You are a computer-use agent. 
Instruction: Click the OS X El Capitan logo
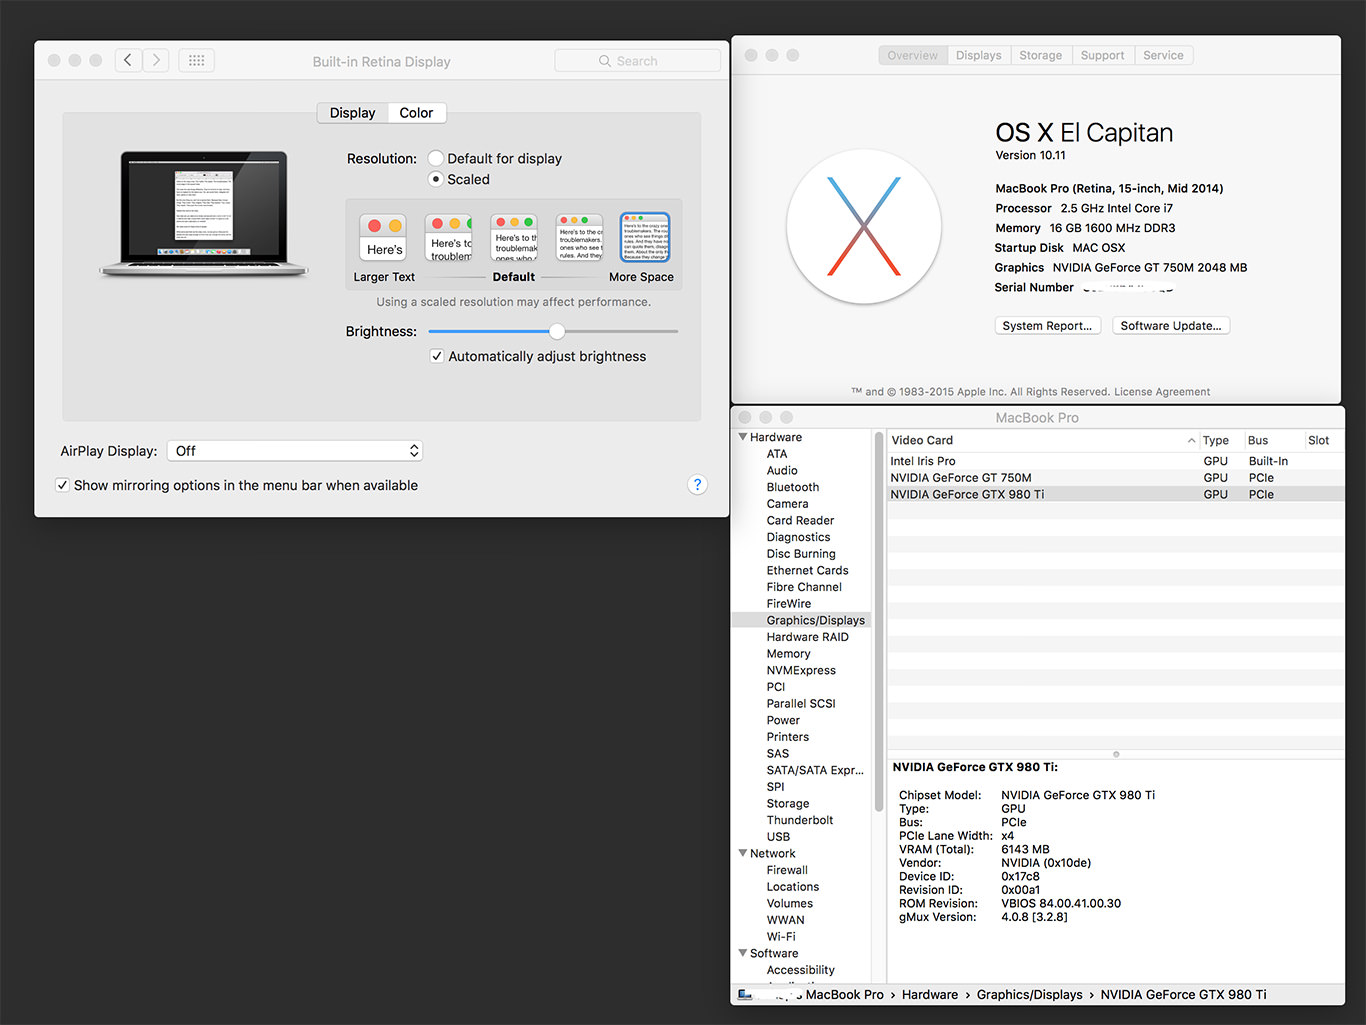pyautogui.click(x=864, y=226)
